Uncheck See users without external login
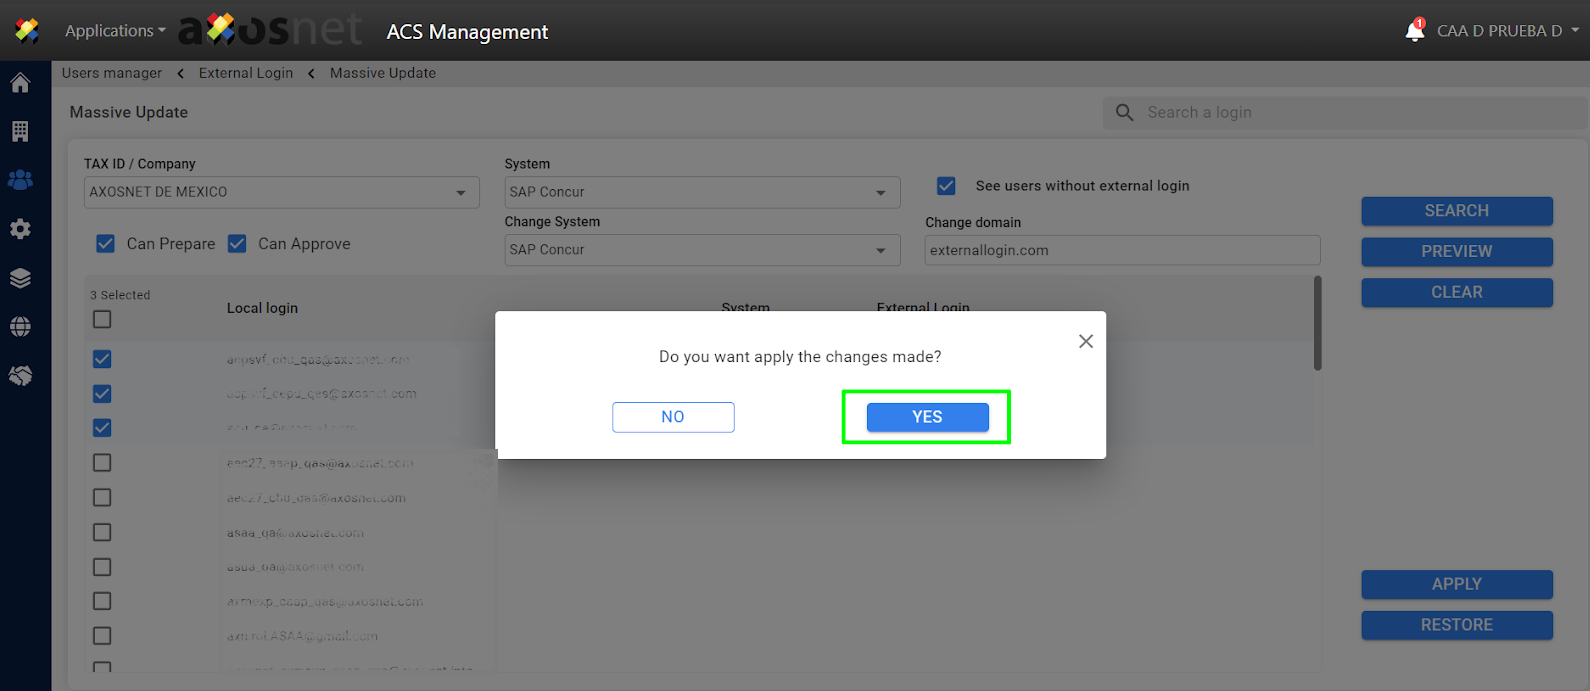 (946, 186)
